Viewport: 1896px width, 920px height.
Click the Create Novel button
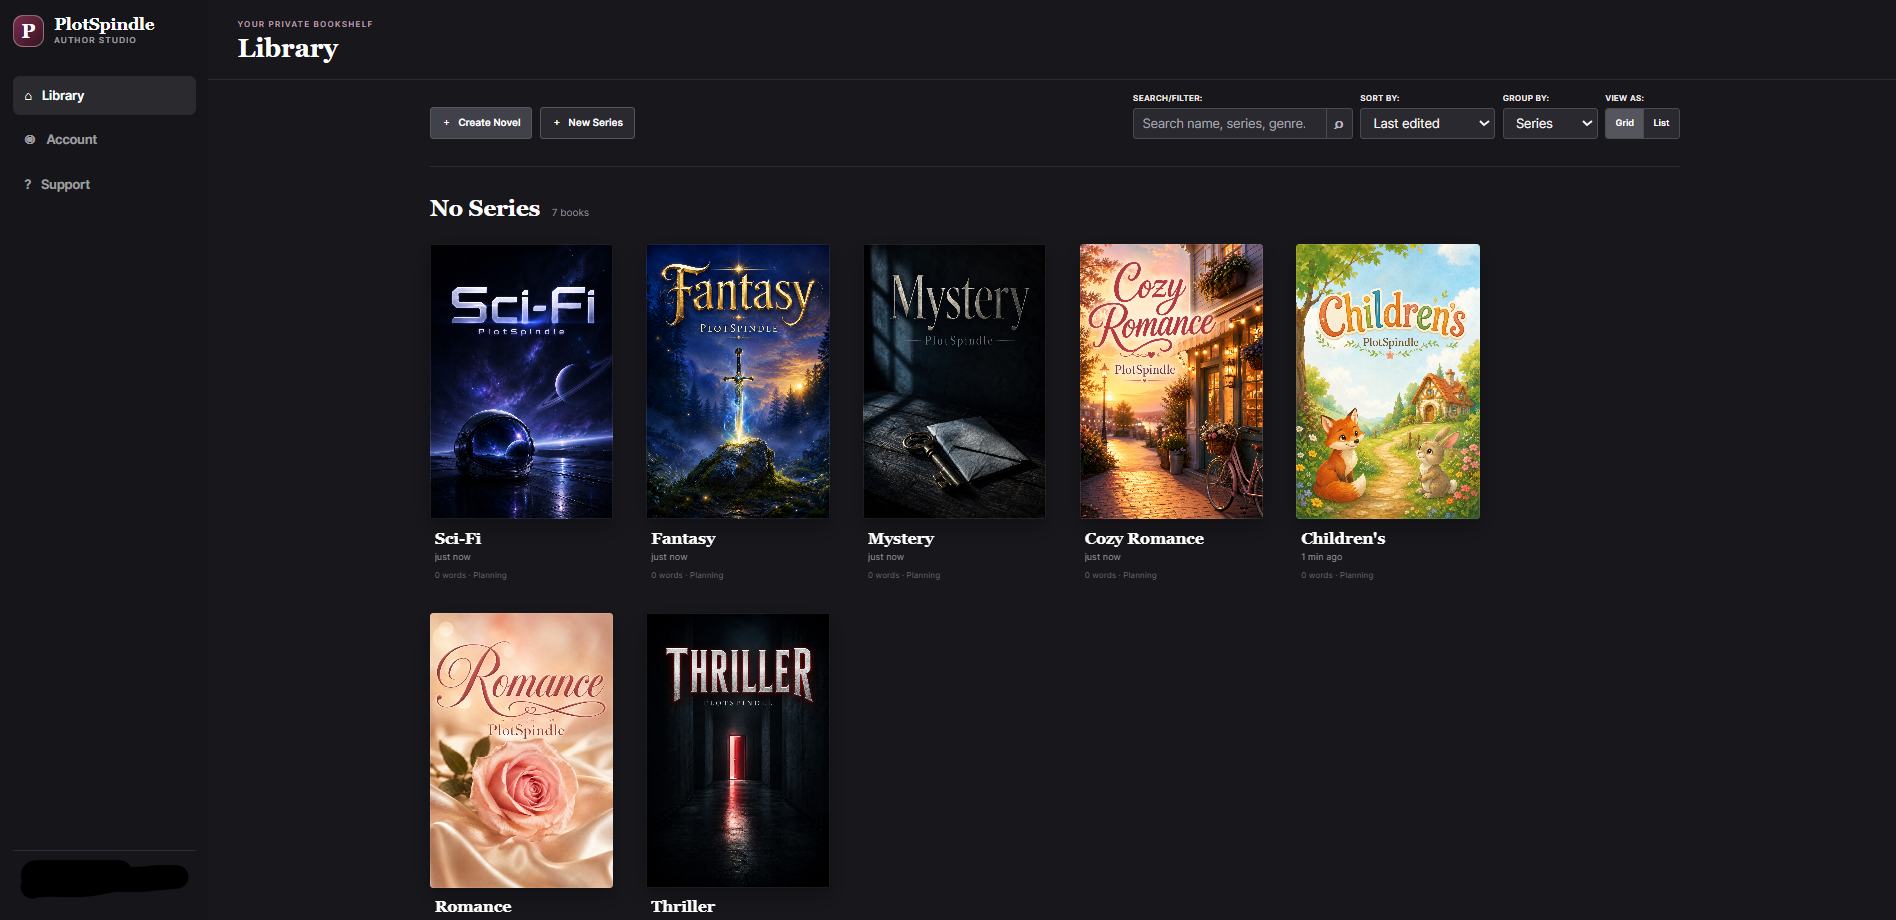pos(481,123)
